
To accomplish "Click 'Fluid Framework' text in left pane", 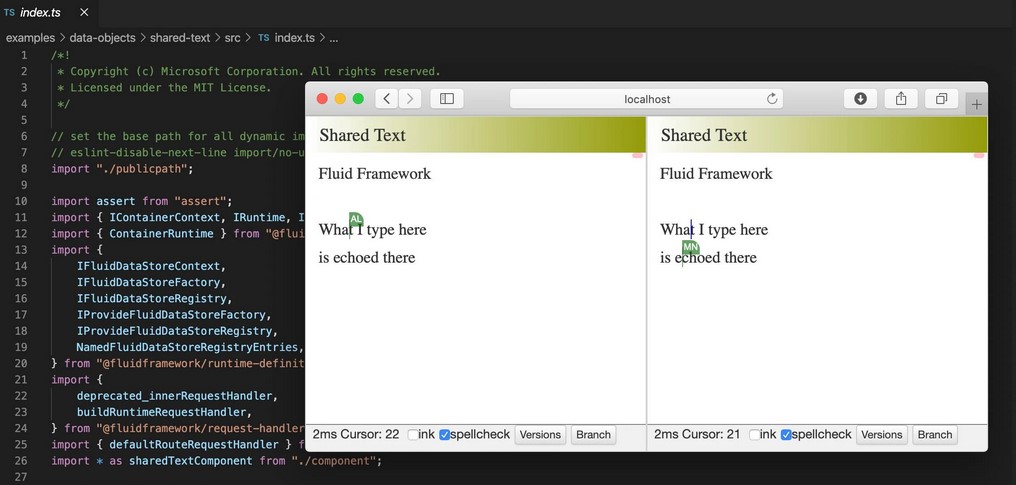I will (375, 174).
